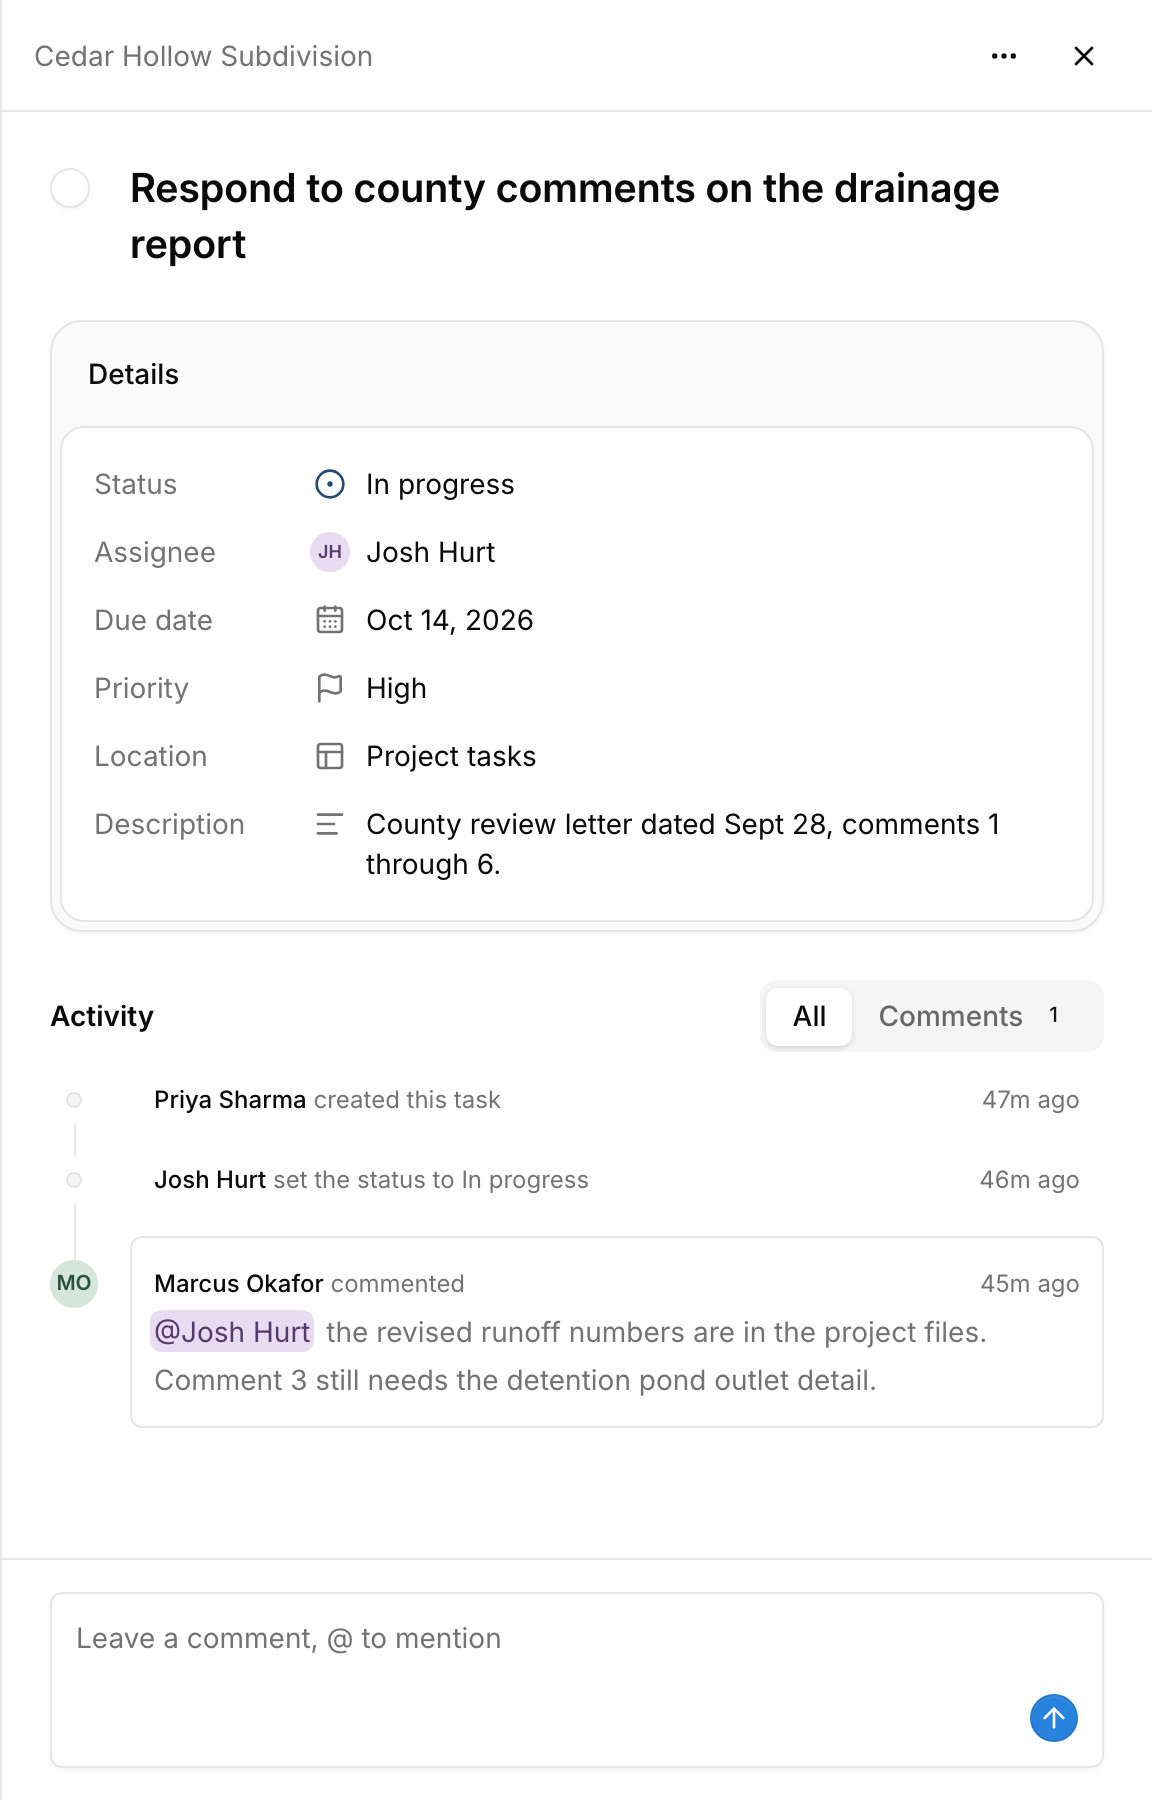1152x1800 pixels.
Task: Click the @Josh Hurt mention chip
Action: [x=232, y=1332]
